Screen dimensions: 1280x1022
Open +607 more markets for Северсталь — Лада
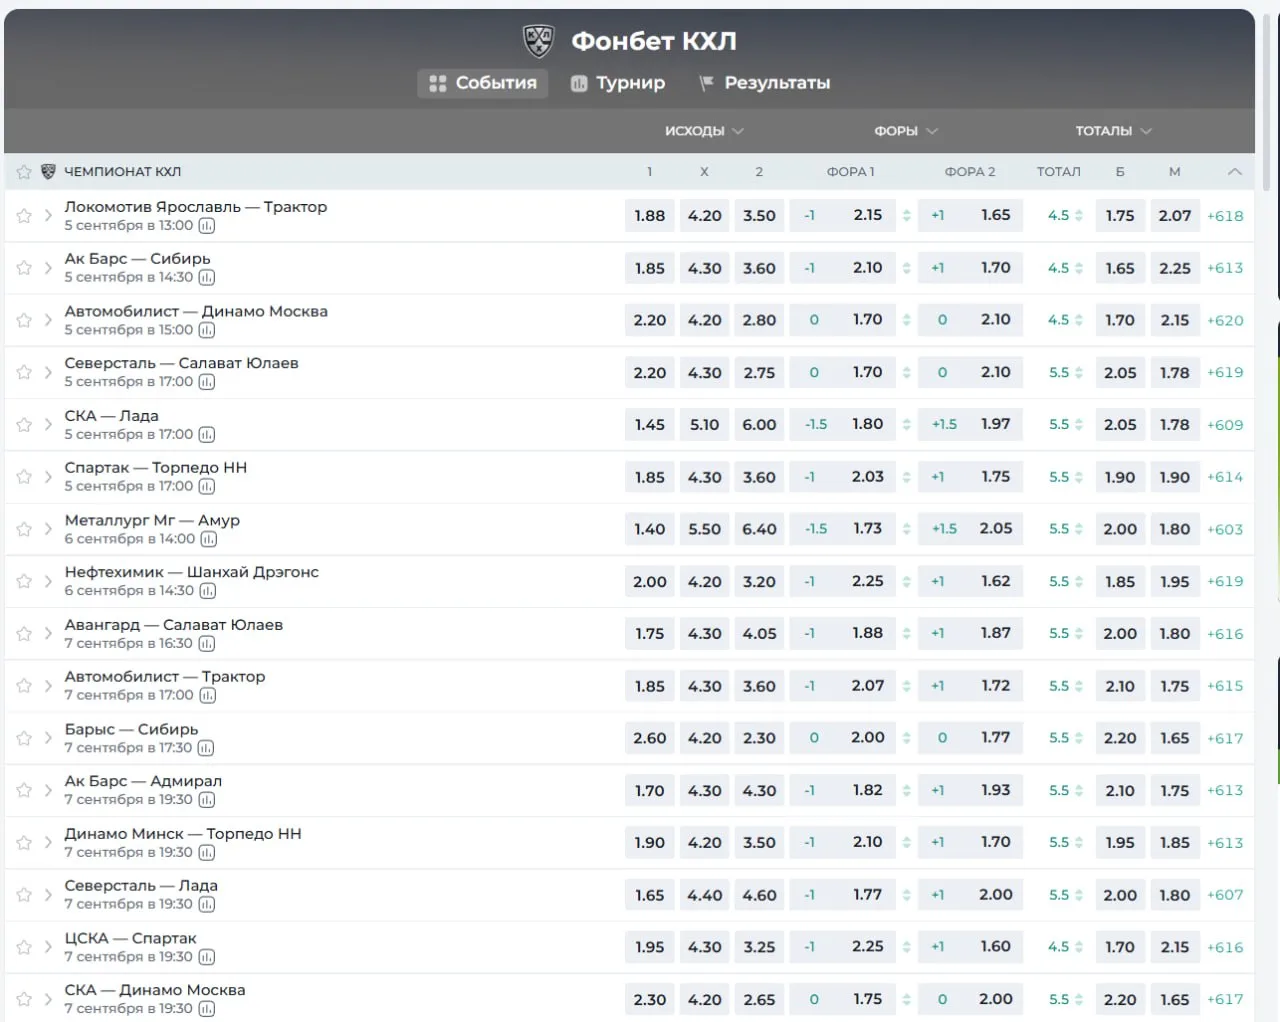coord(1225,895)
